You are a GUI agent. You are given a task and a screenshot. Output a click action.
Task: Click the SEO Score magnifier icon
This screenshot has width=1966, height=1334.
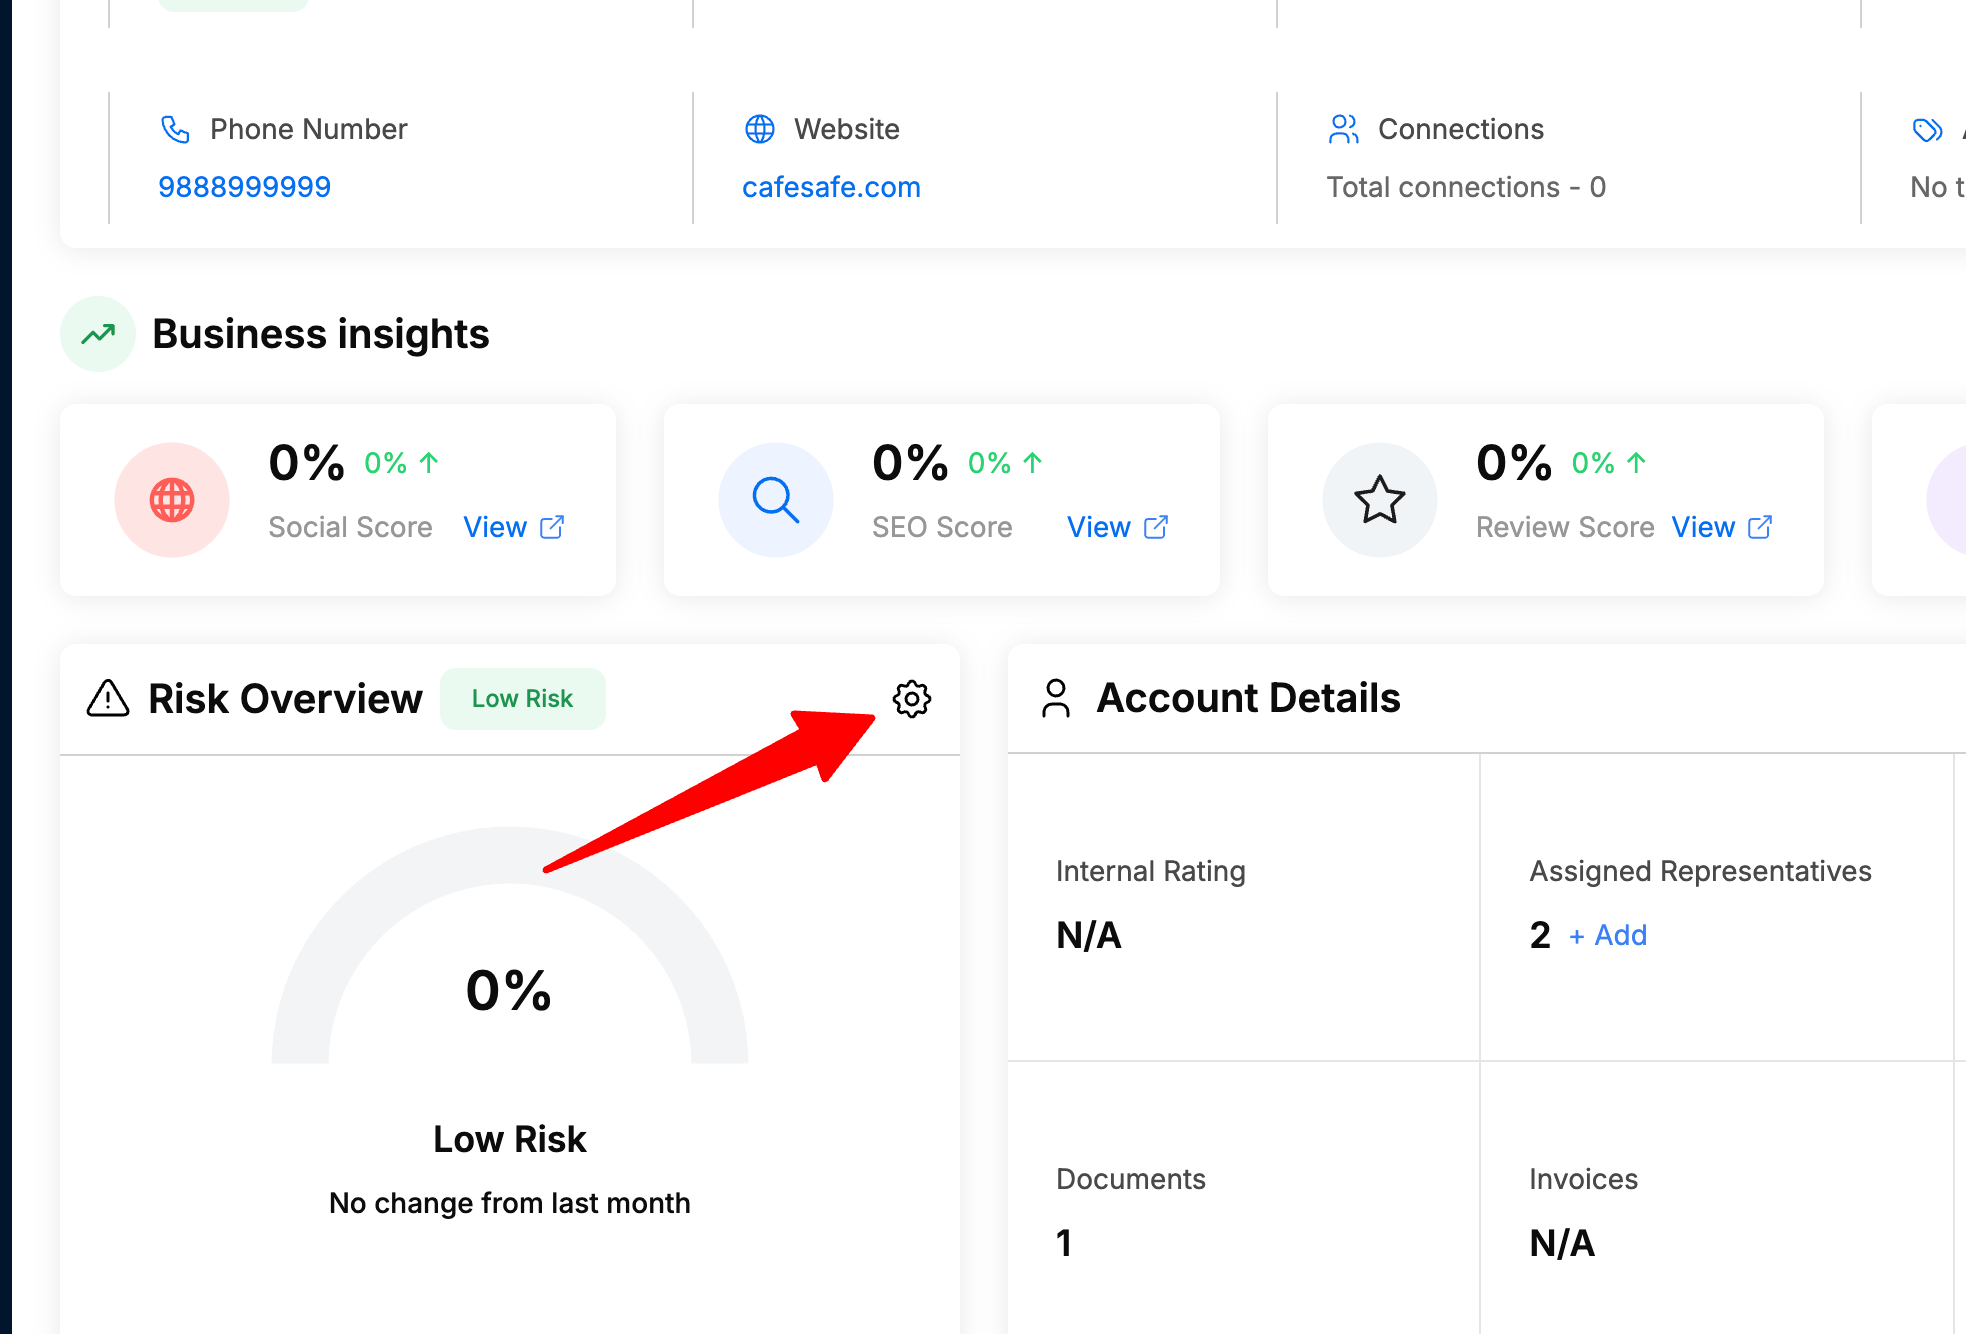[x=776, y=500]
